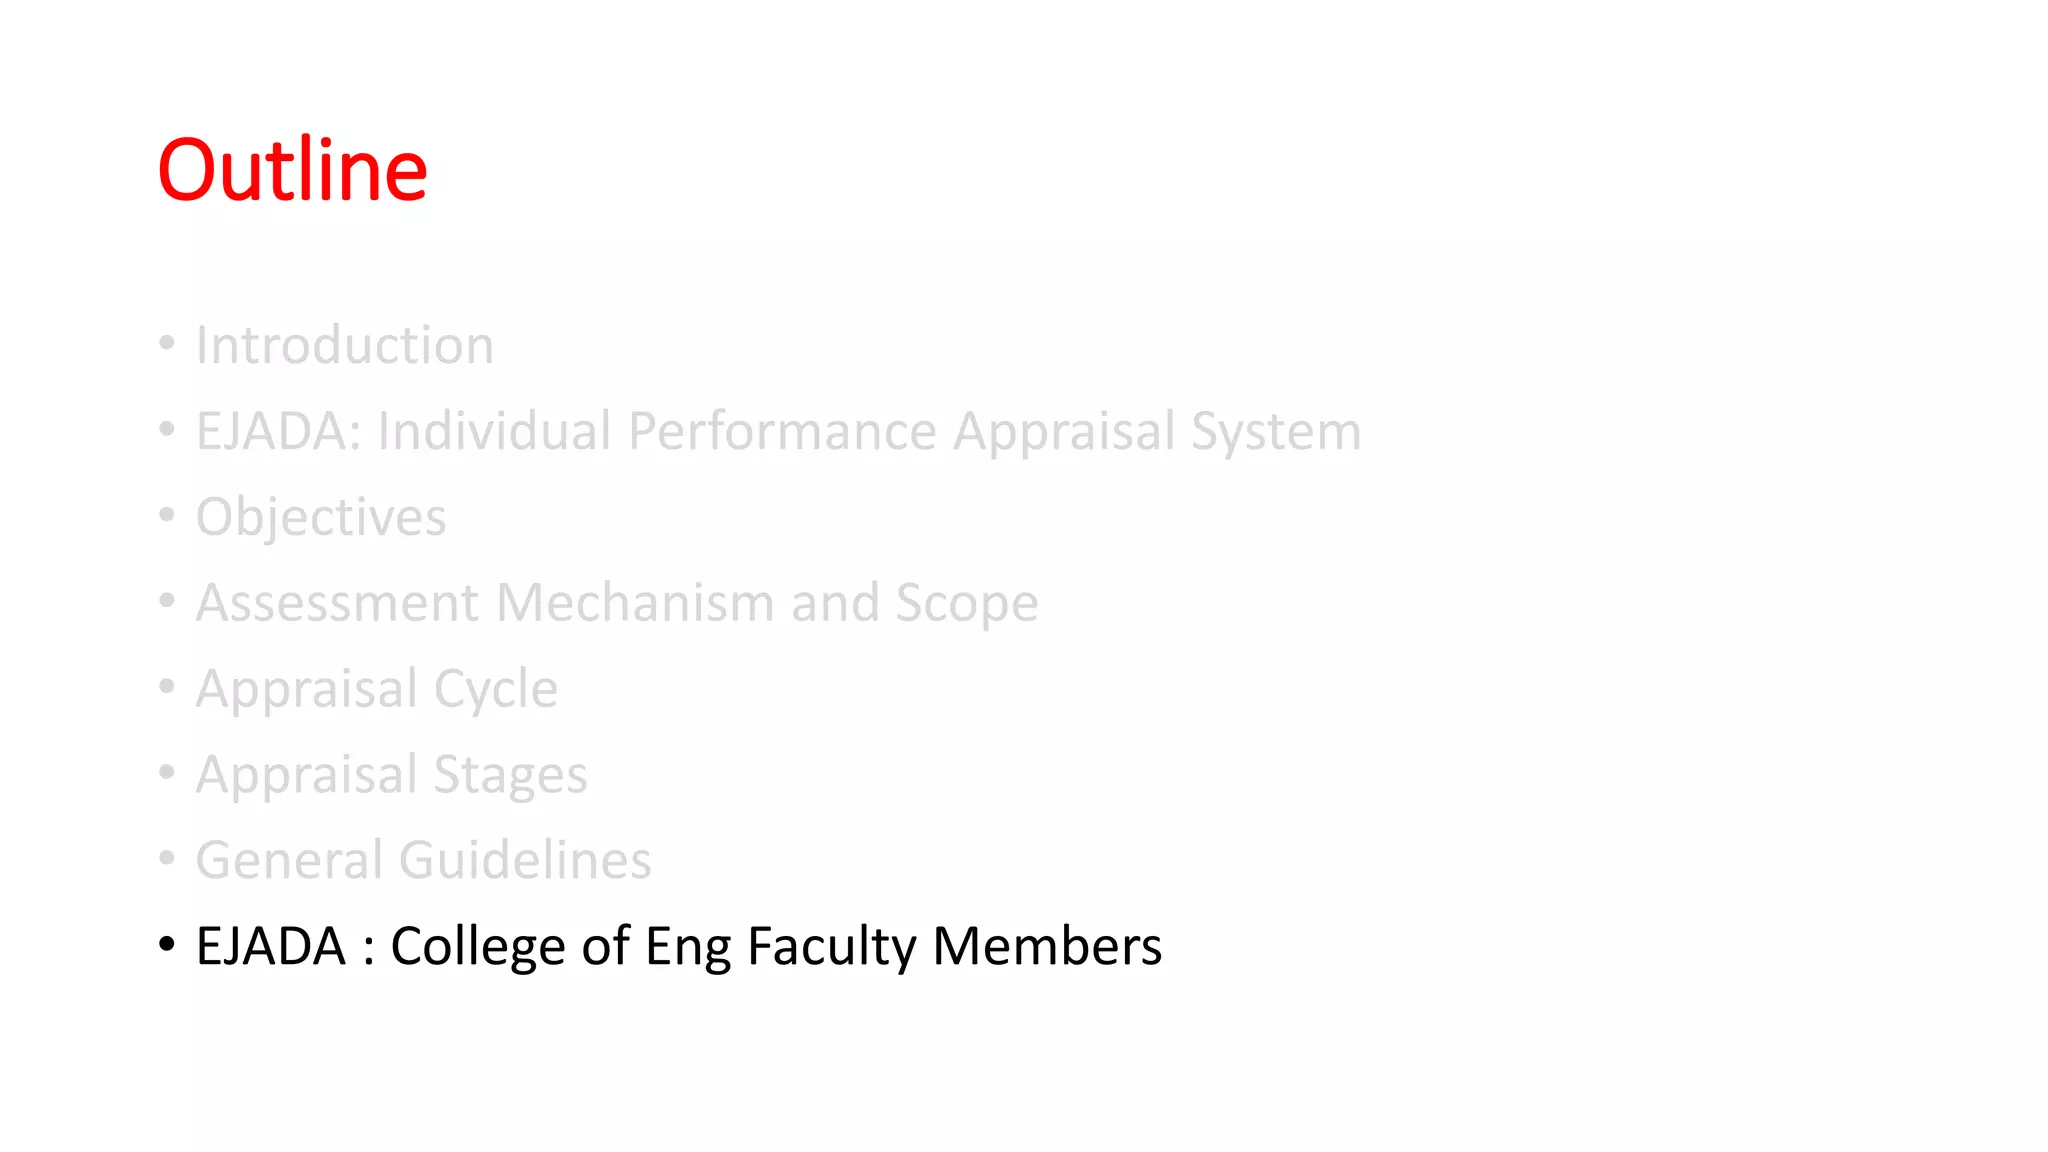Click the bullet dot before Introduction
Viewport: 2048px width, 1152px height.
coord(167,344)
